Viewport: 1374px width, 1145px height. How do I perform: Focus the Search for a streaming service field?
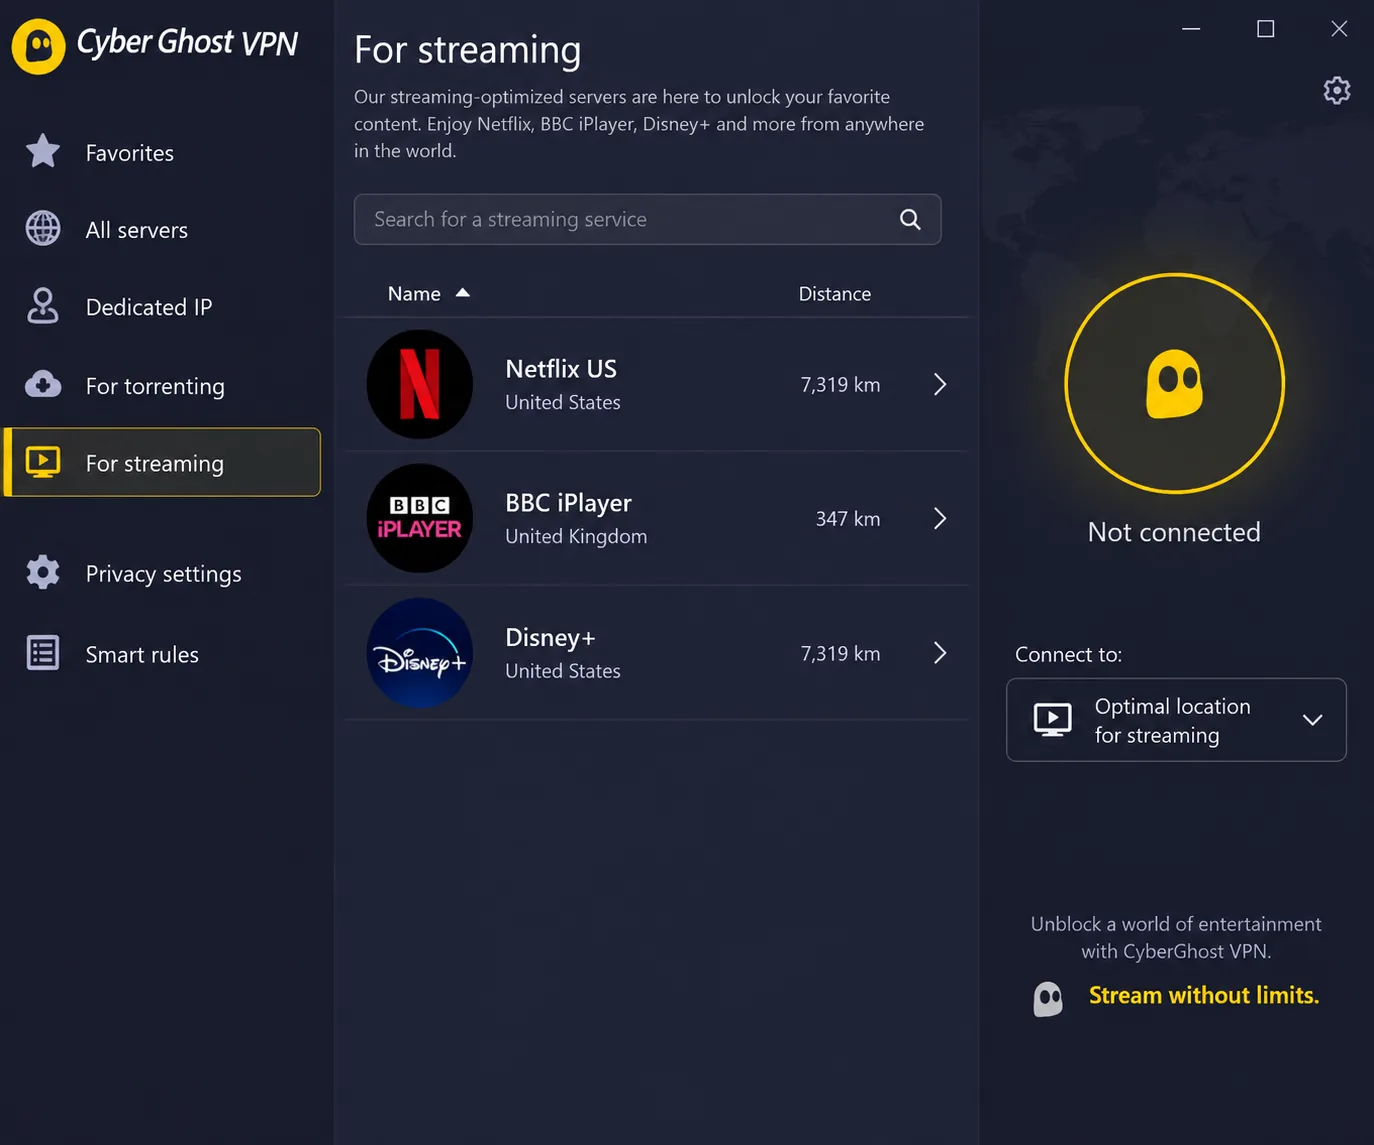click(x=647, y=219)
